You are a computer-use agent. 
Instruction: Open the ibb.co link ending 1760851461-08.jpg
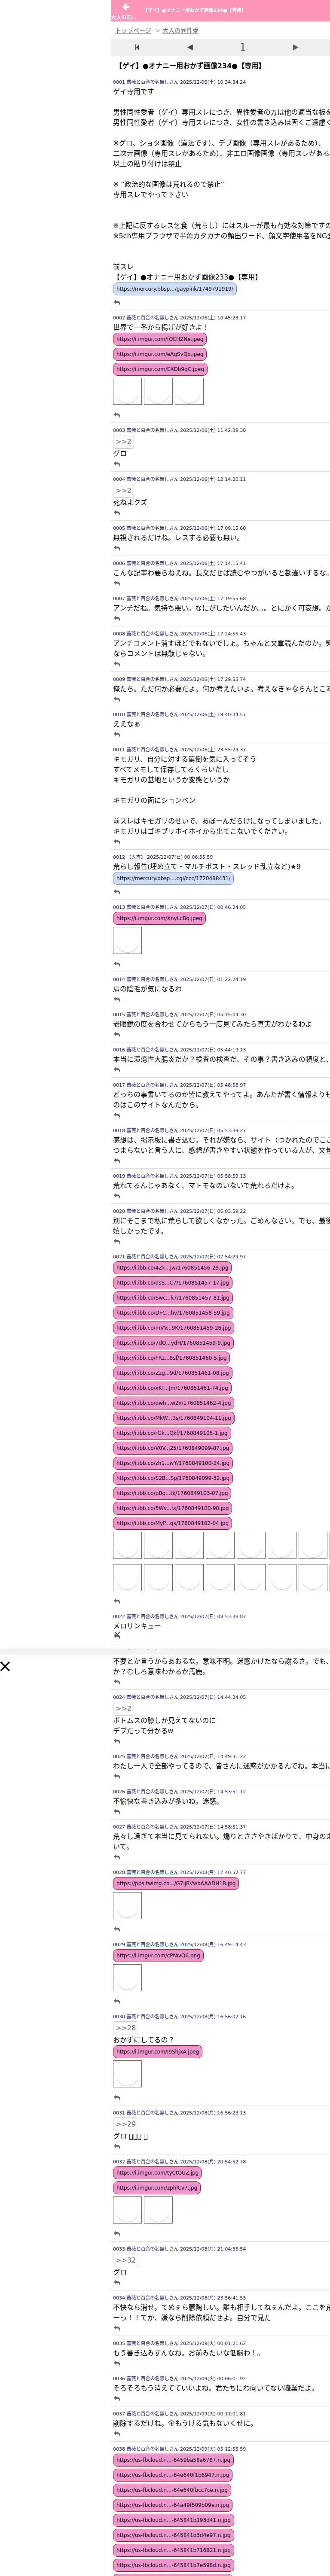coord(172,1372)
